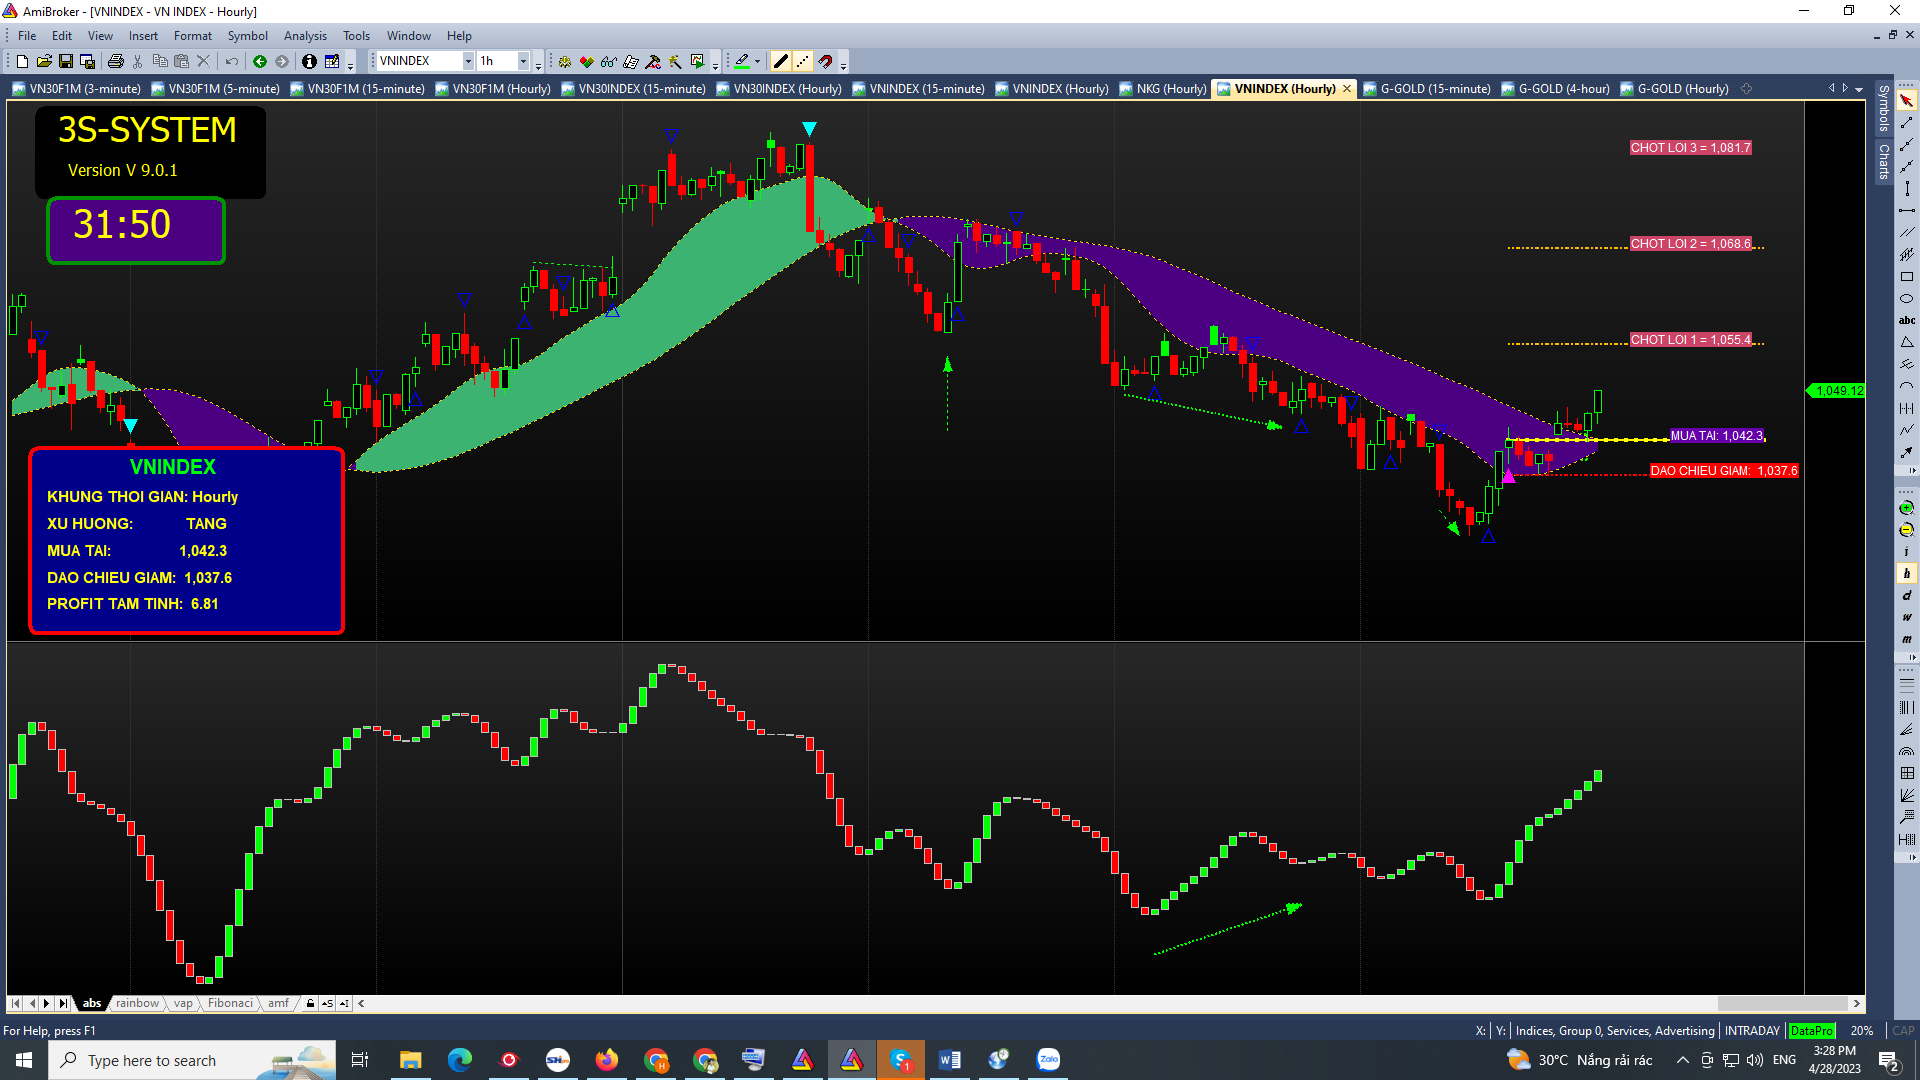Image resolution: width=1920 pixels, height=1080 pixels.
Task: Toggle the daily 'd' interval button
Action: (x=1906, y=595)
